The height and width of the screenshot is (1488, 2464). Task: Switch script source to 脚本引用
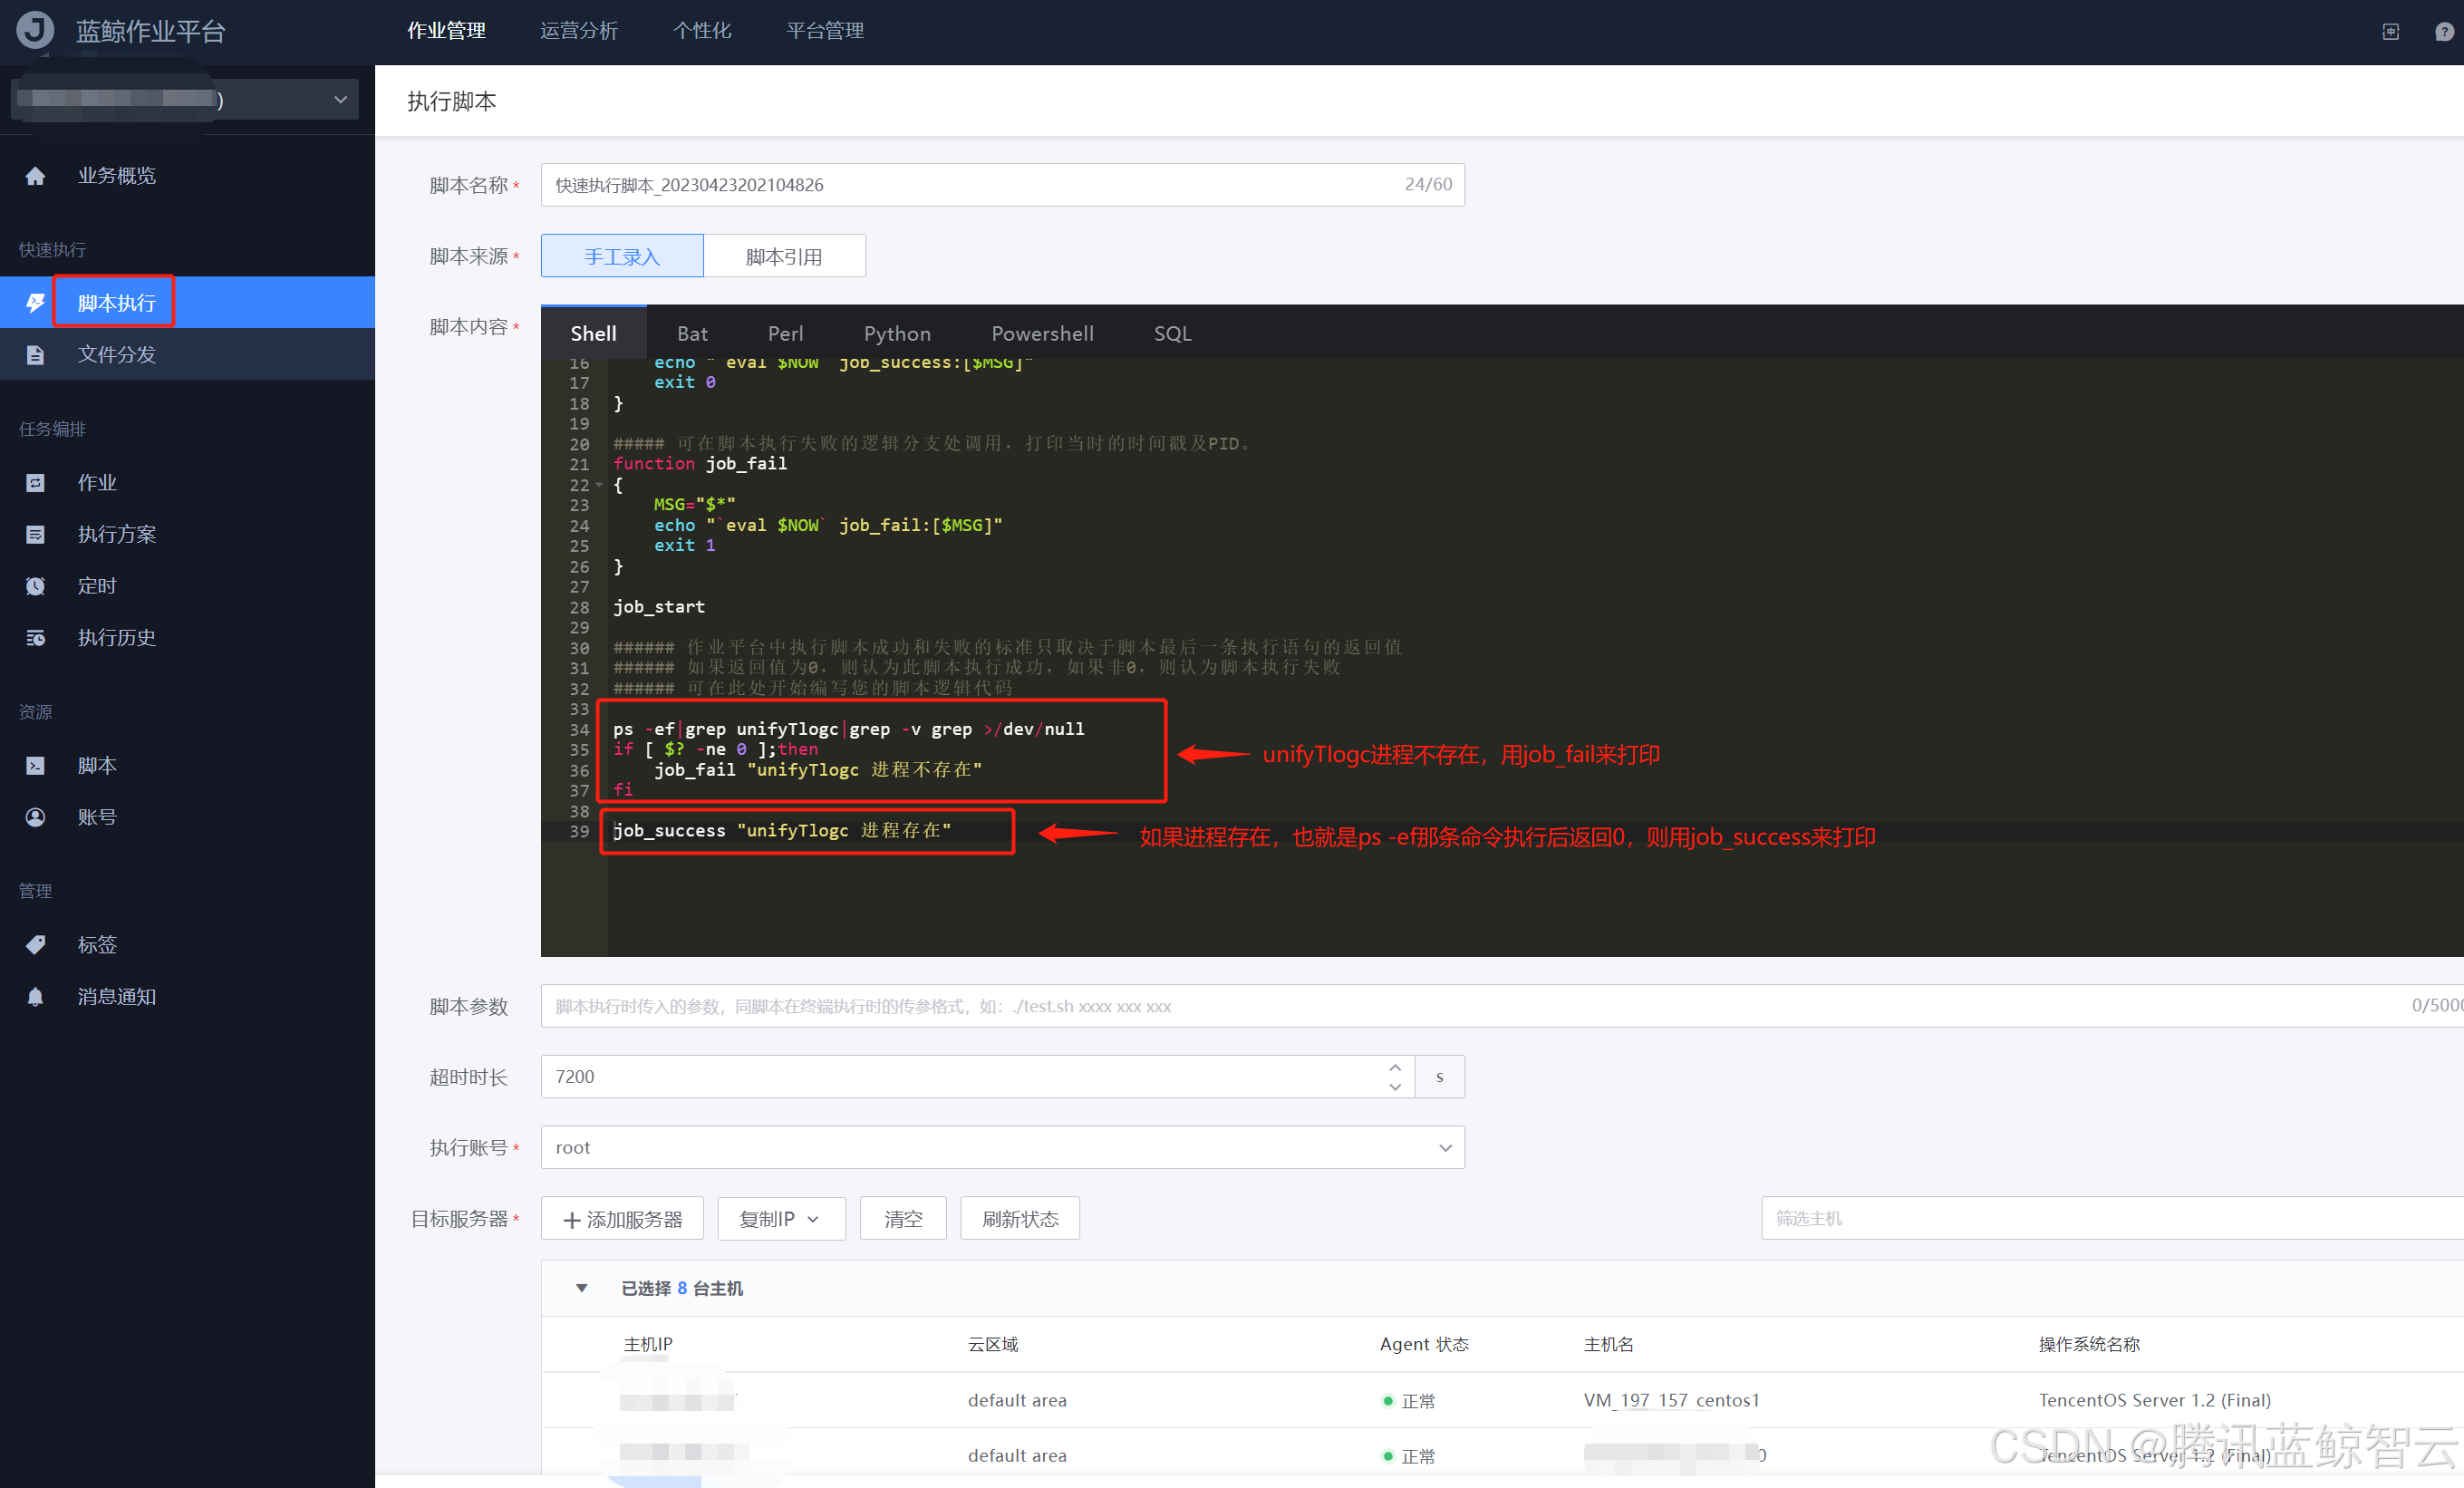(x=784, y=257)
